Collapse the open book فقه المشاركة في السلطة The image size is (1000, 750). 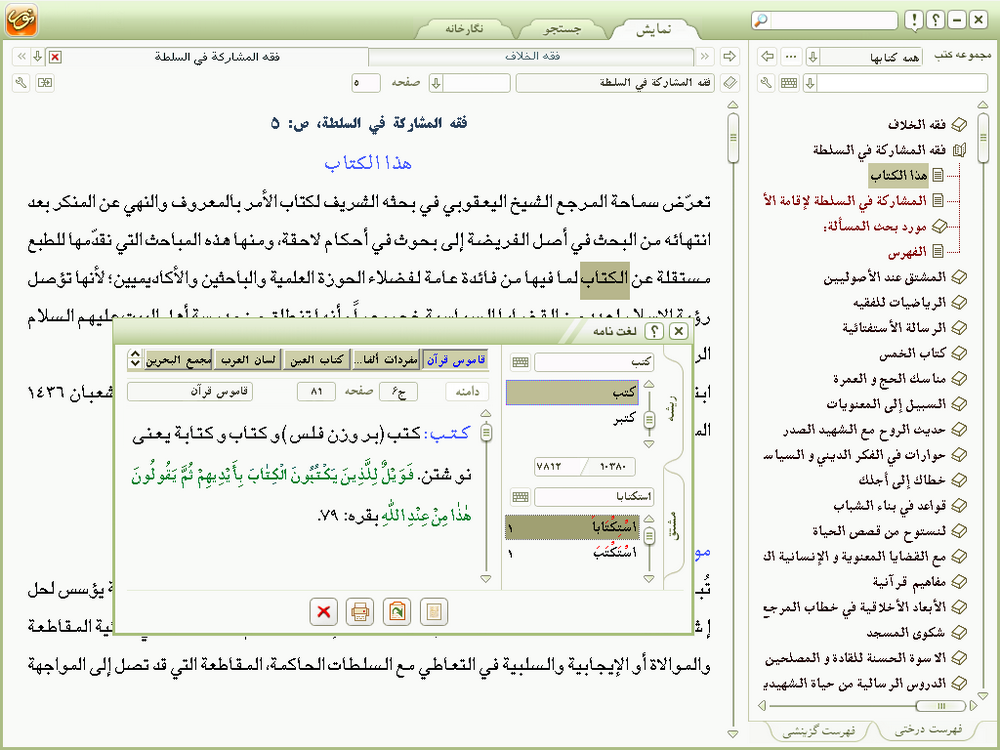pyautogui.click(x=959, y=150)
